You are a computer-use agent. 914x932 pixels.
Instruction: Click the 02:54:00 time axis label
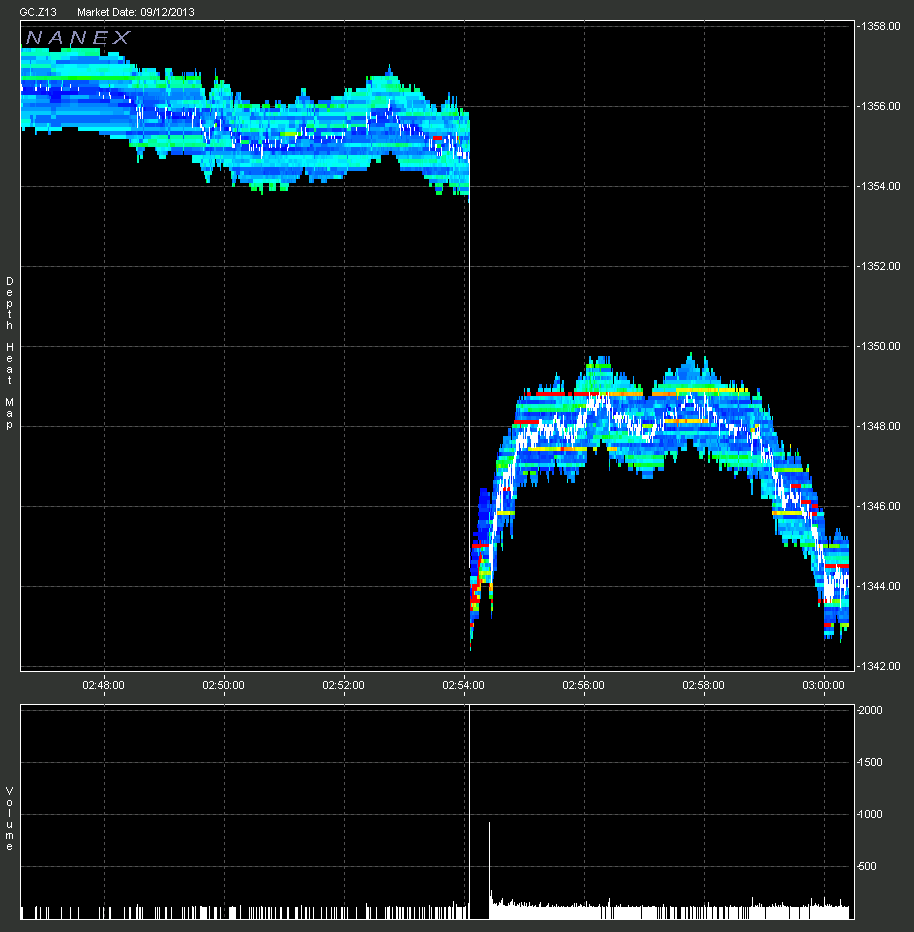click(464, 685)
